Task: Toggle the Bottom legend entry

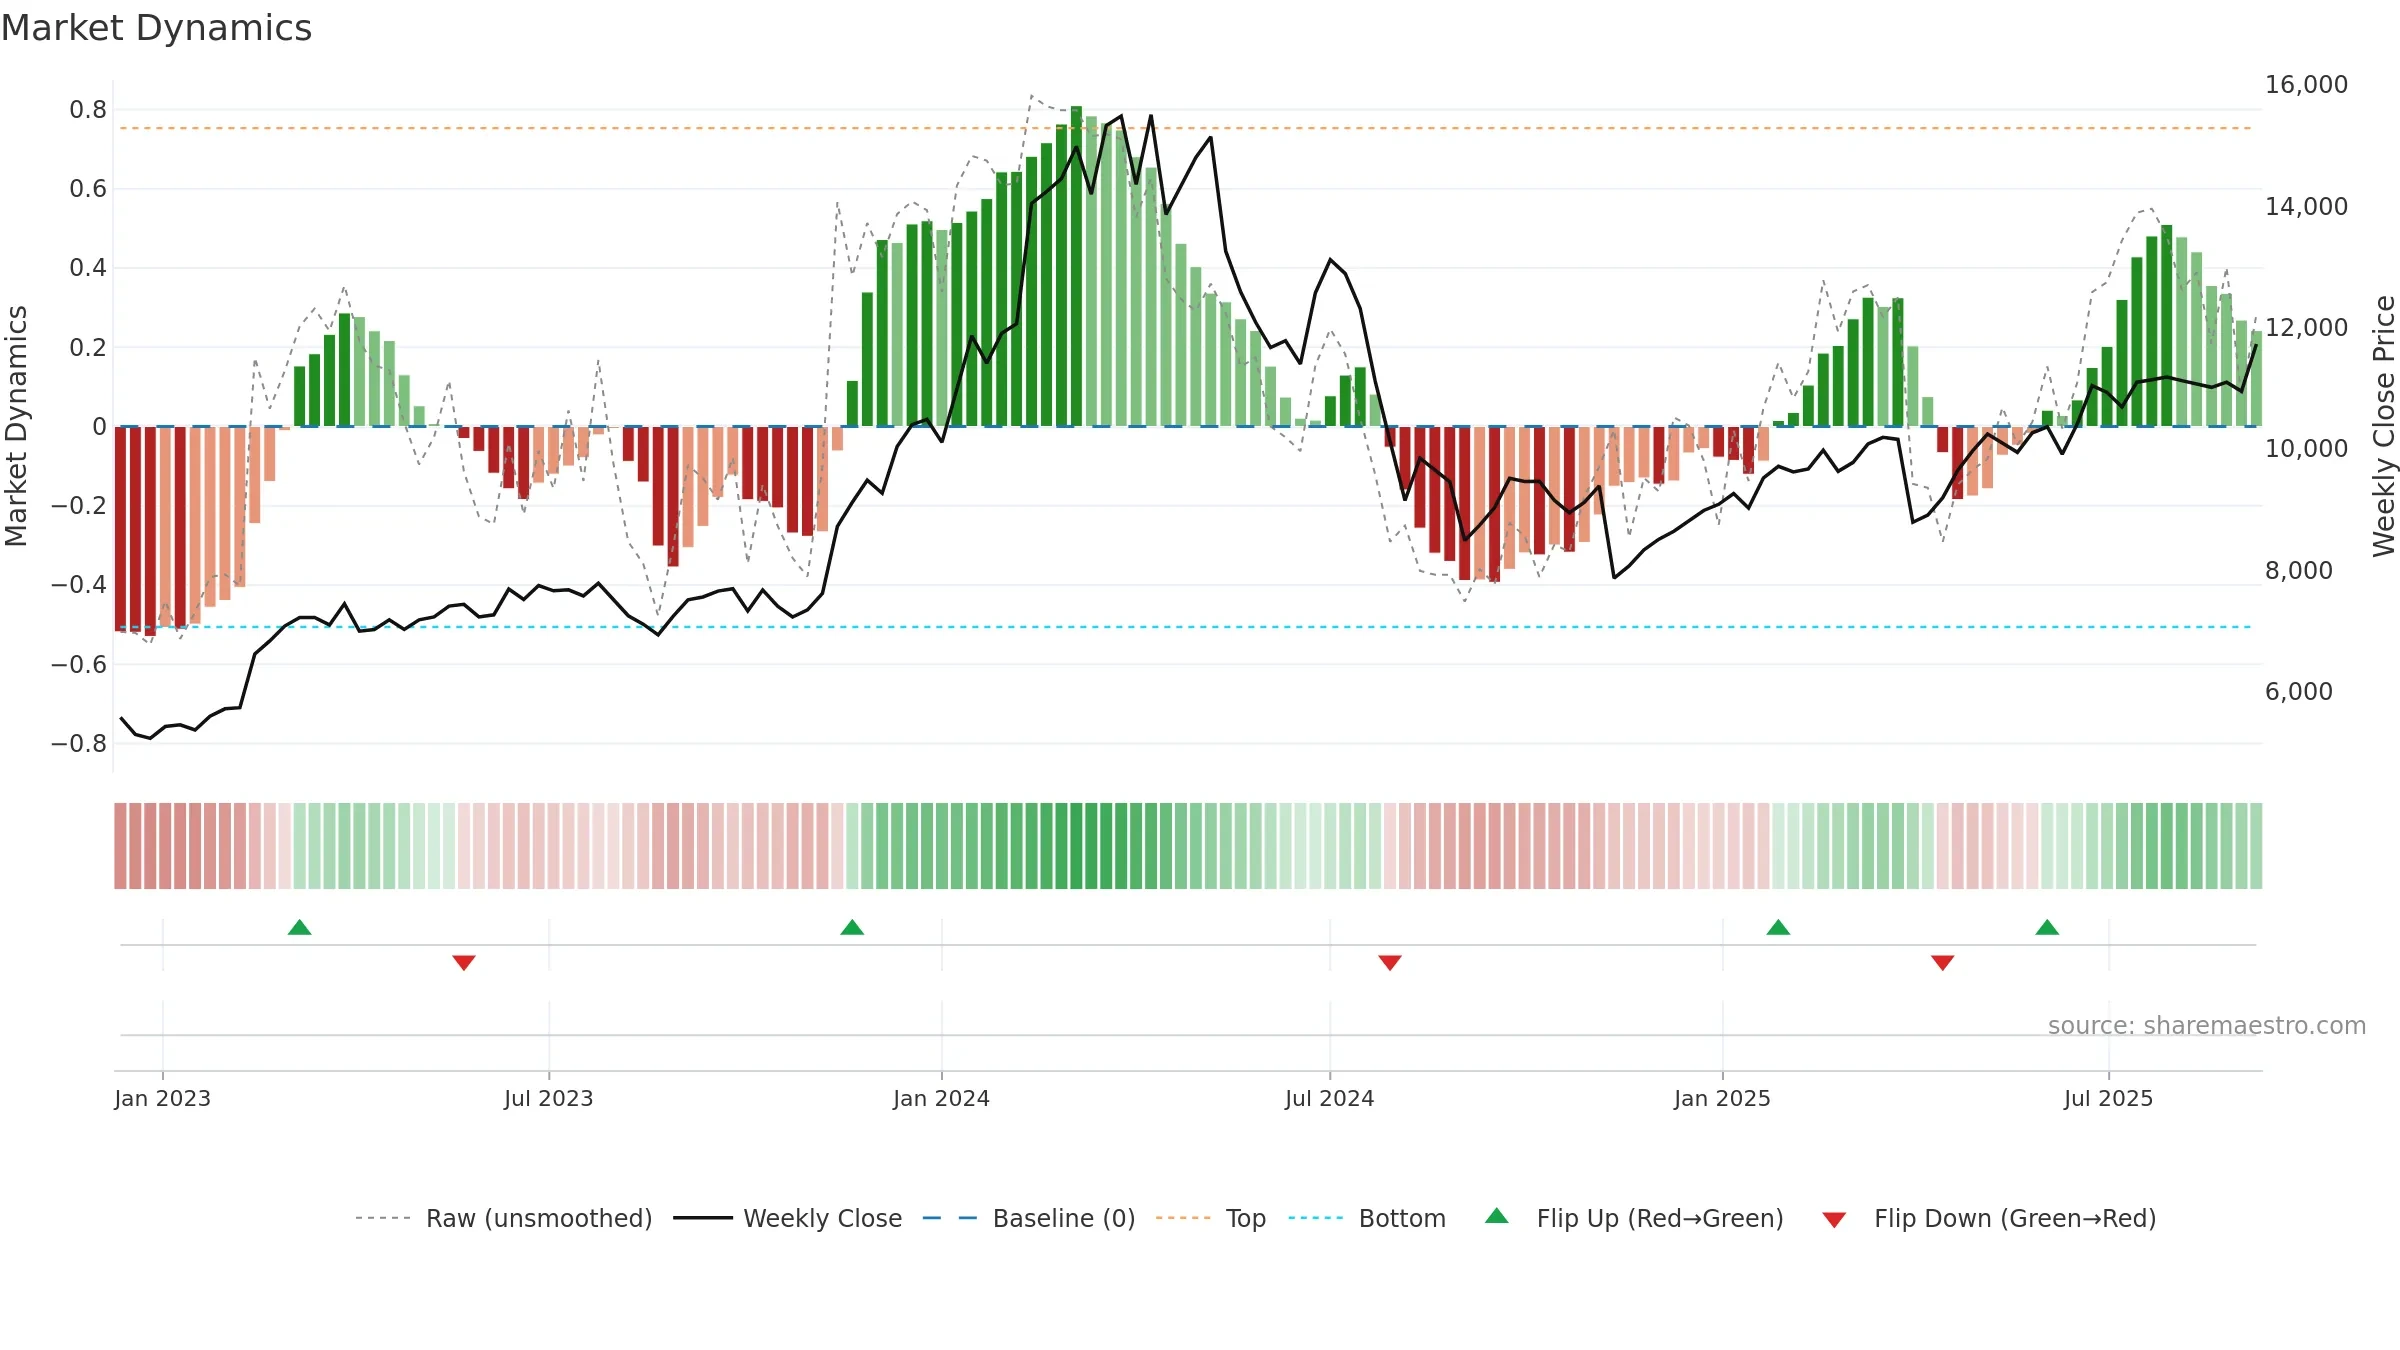Action: (x=1367, y=1218)
